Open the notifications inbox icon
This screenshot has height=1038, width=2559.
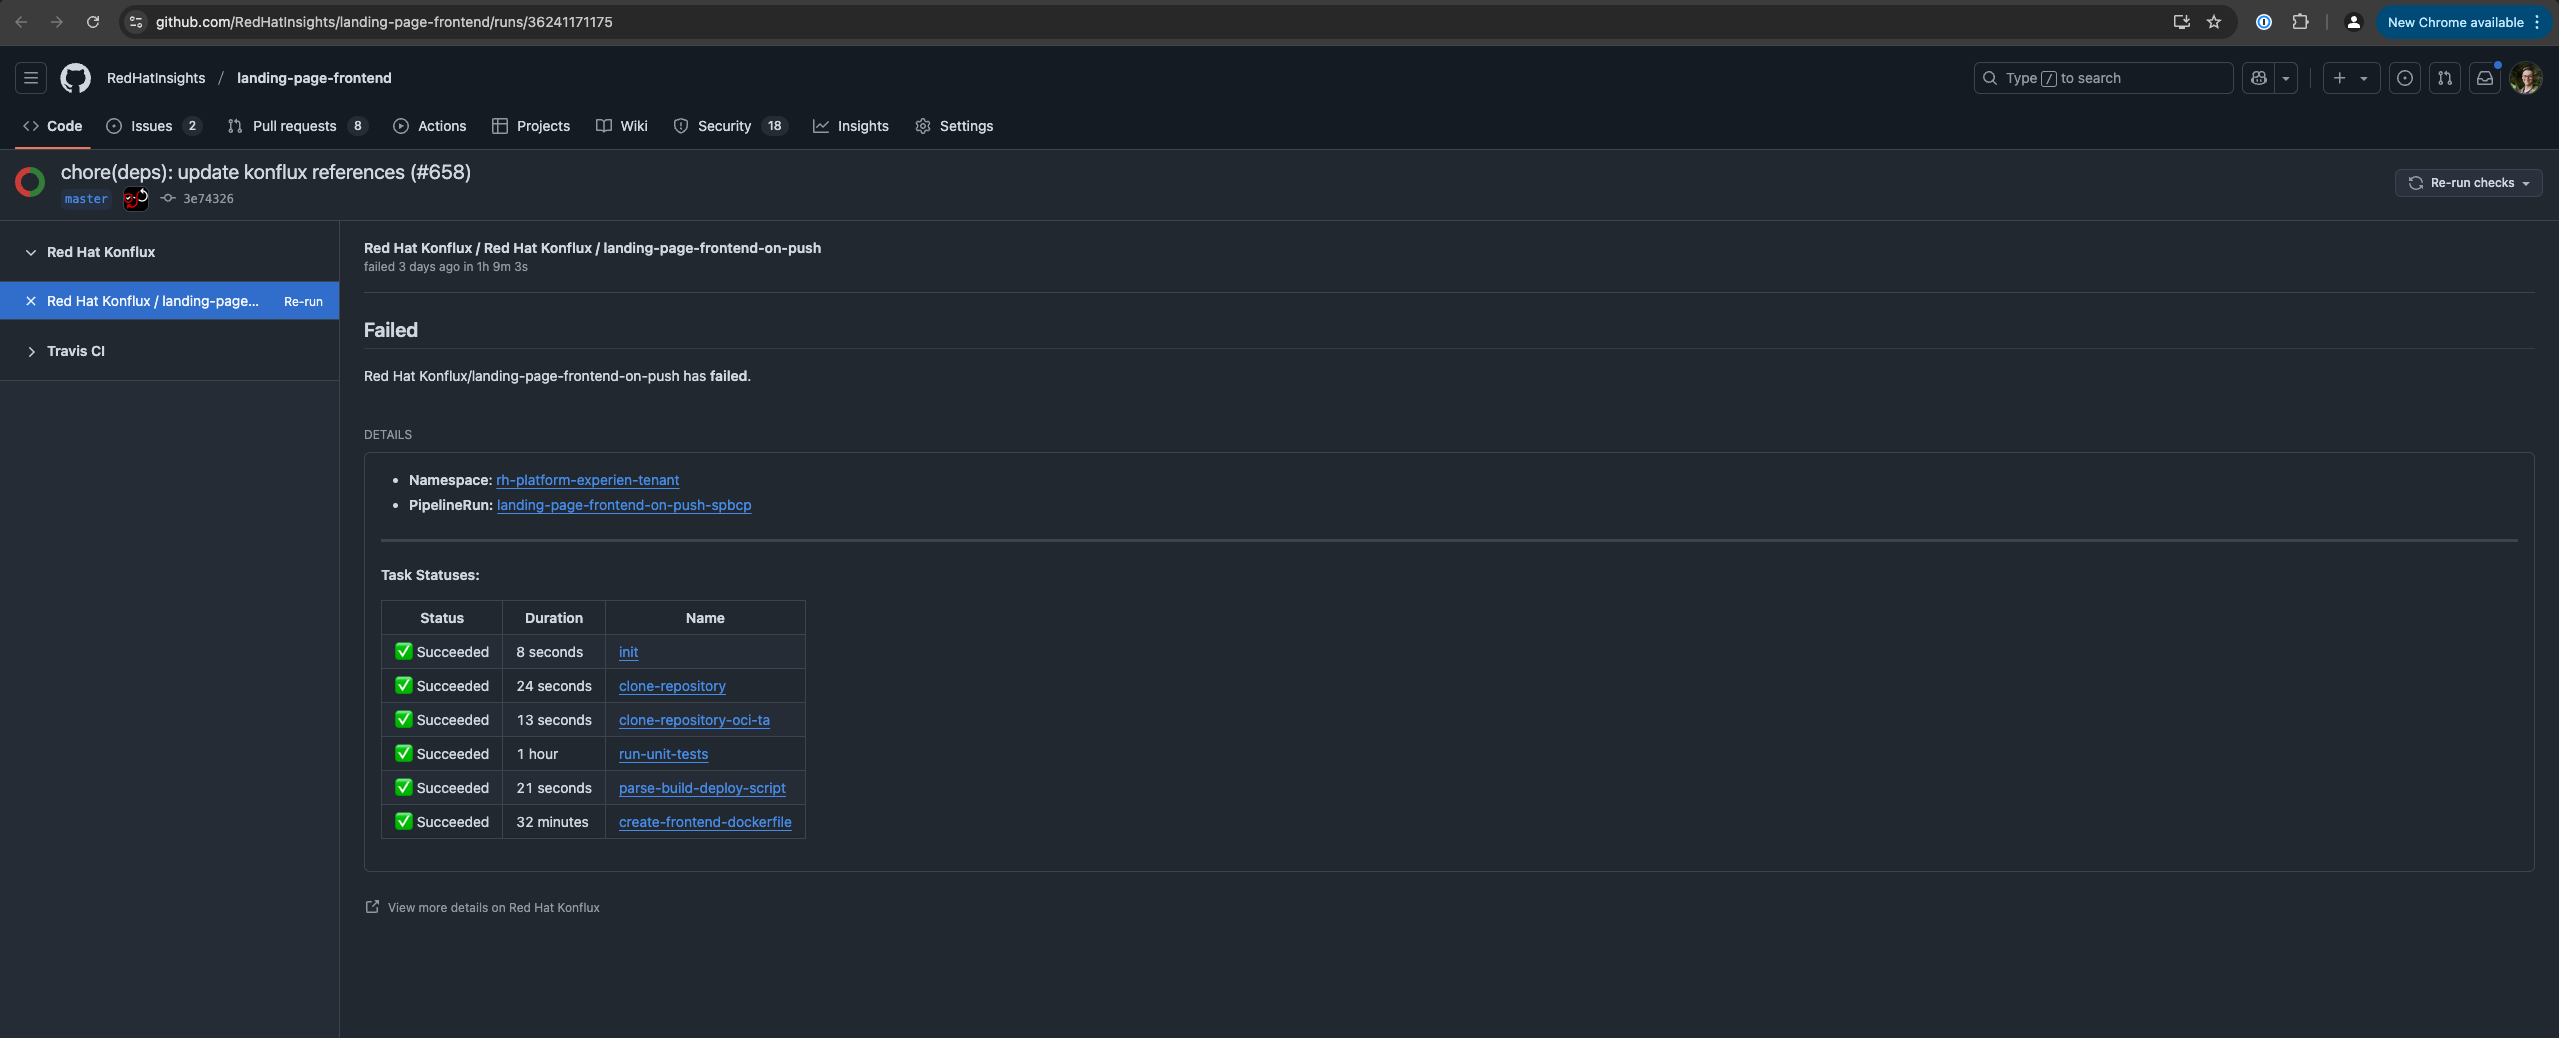pos(2485,78)
